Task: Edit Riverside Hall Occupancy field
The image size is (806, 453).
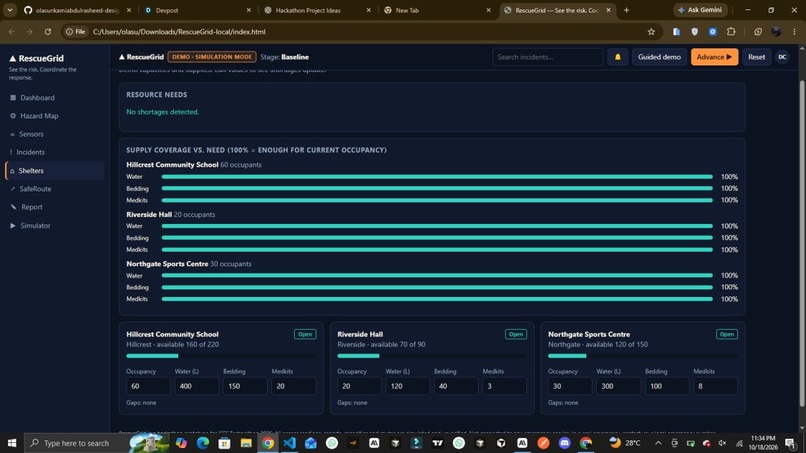Action: point(359,386)
